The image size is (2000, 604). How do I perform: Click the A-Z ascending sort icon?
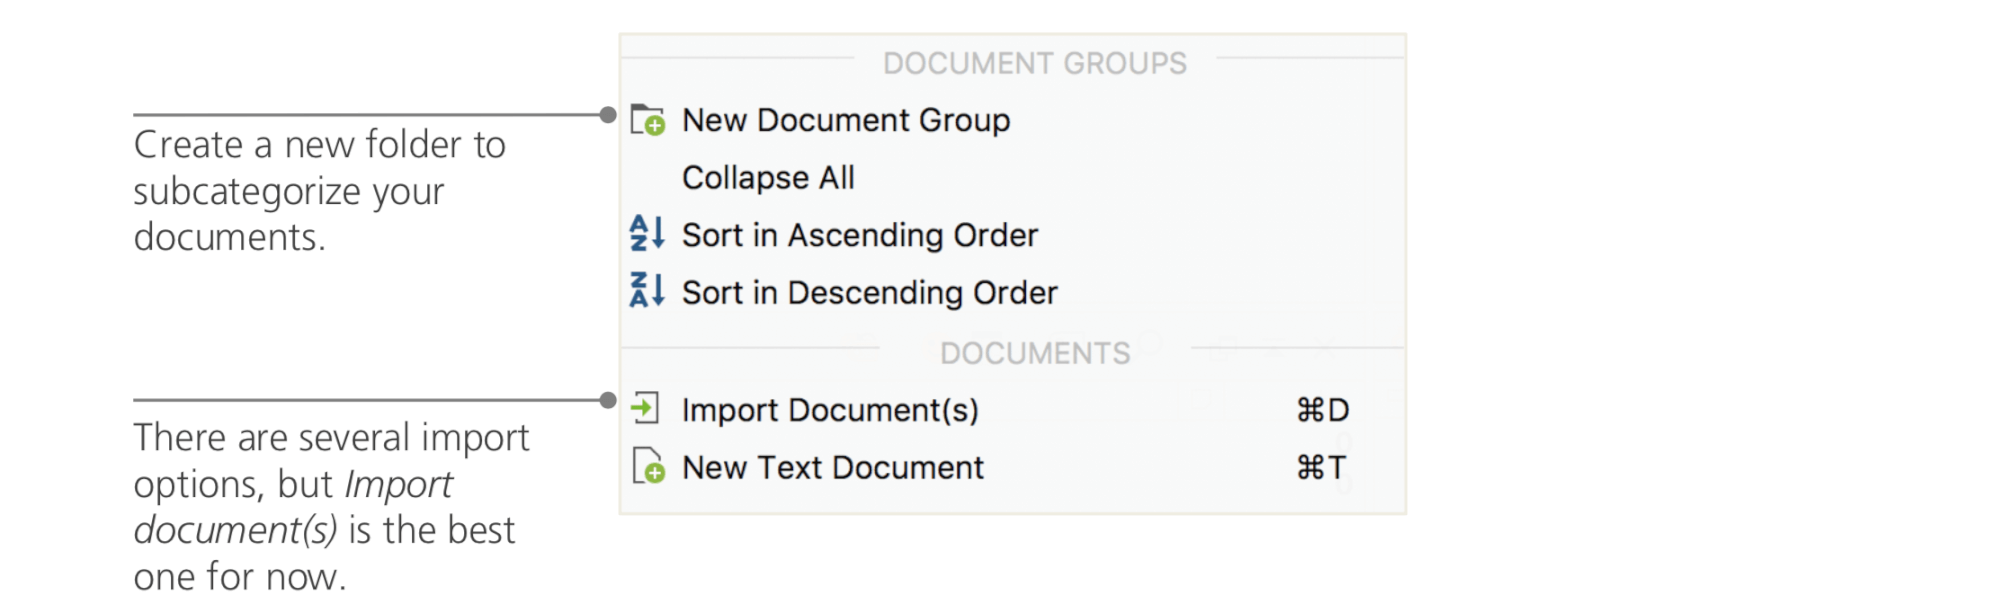(x=646, y=234)
